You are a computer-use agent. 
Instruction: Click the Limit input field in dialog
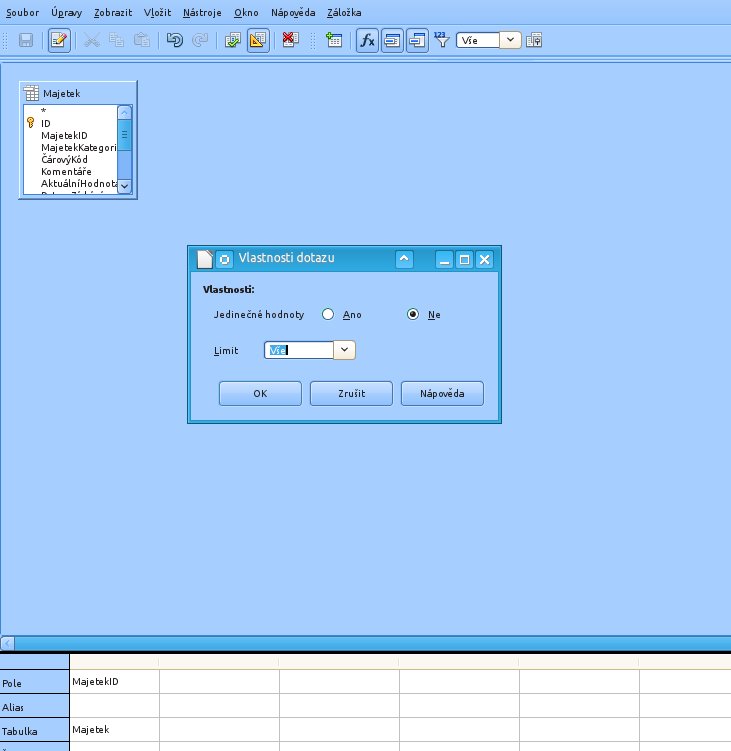(x=299, y=350)
